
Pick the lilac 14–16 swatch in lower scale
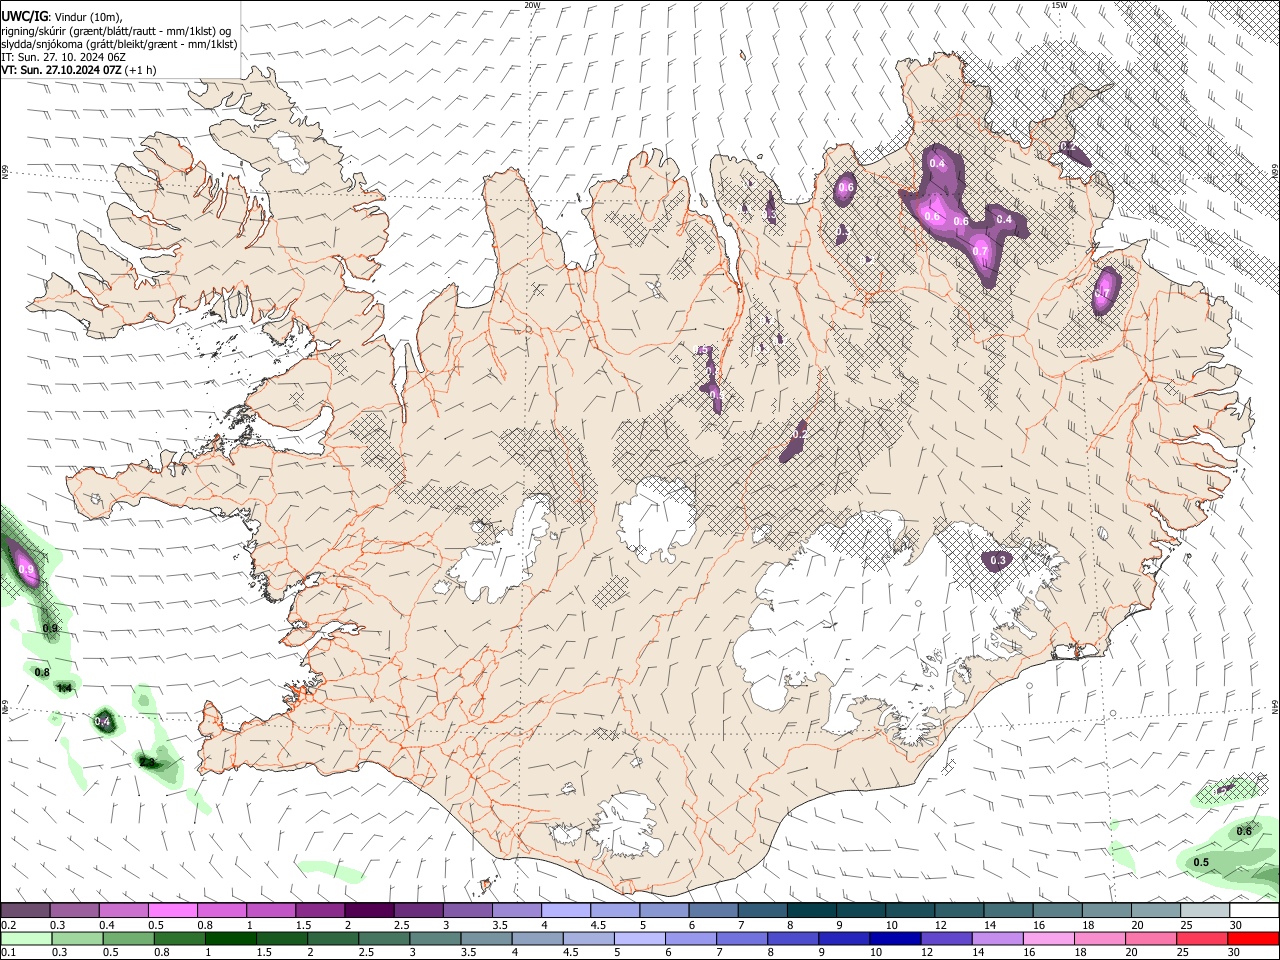997,938
